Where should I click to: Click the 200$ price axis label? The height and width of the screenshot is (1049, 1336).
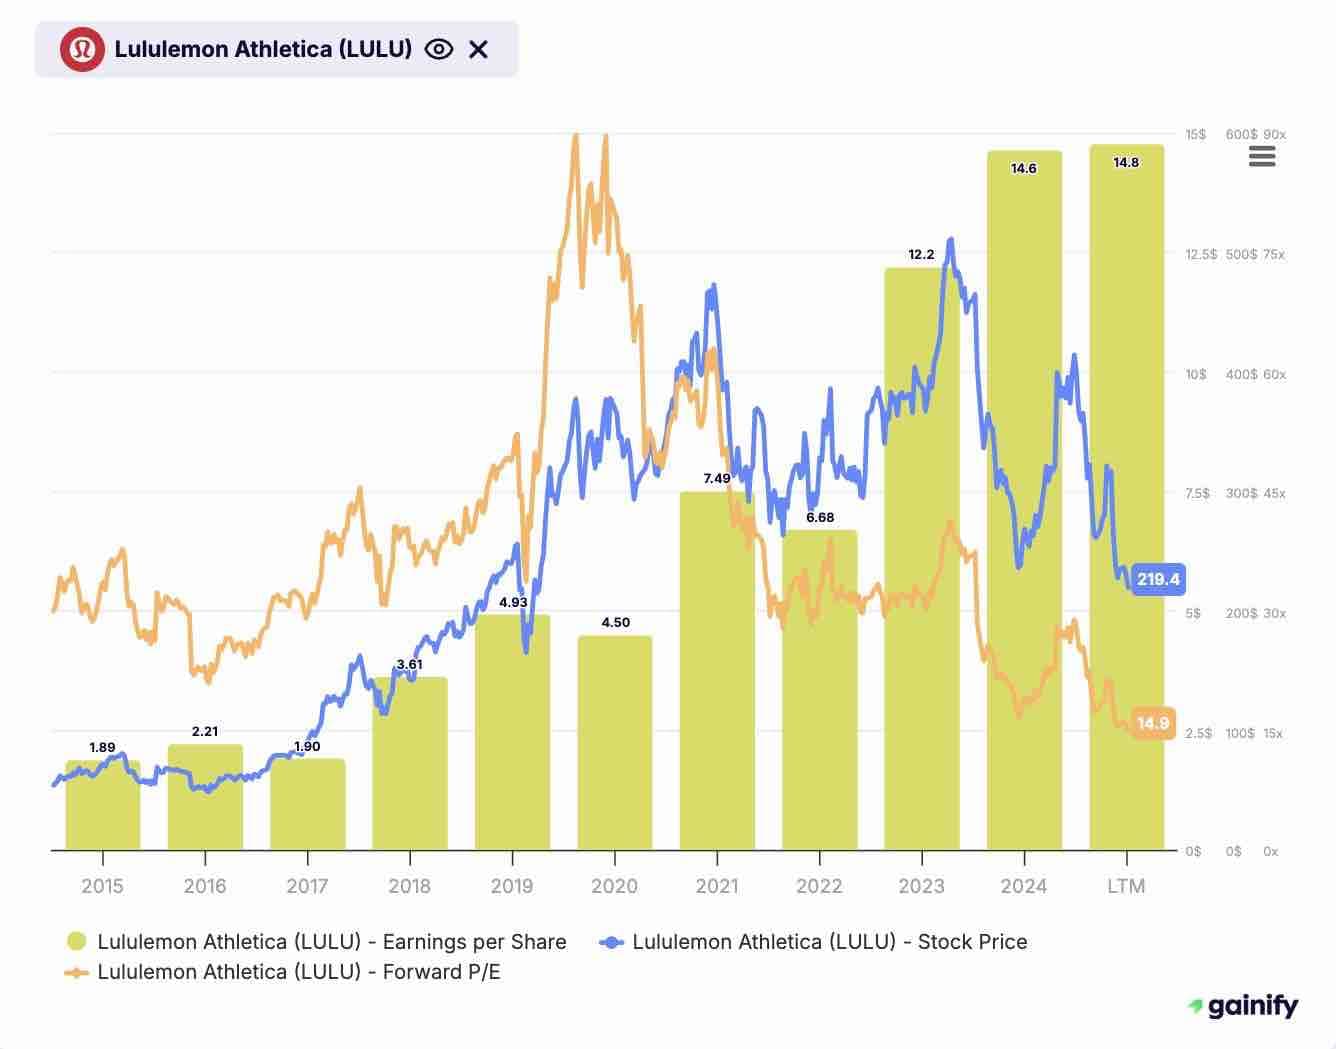pos(1242,613)
